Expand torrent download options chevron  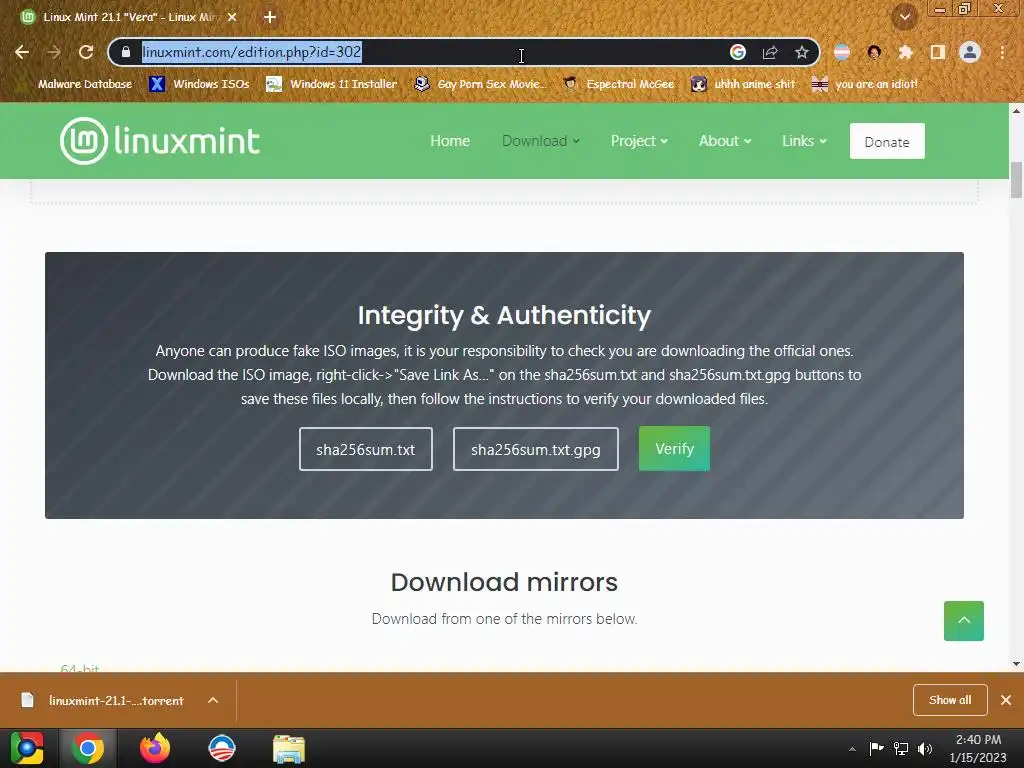pos(213,701)
